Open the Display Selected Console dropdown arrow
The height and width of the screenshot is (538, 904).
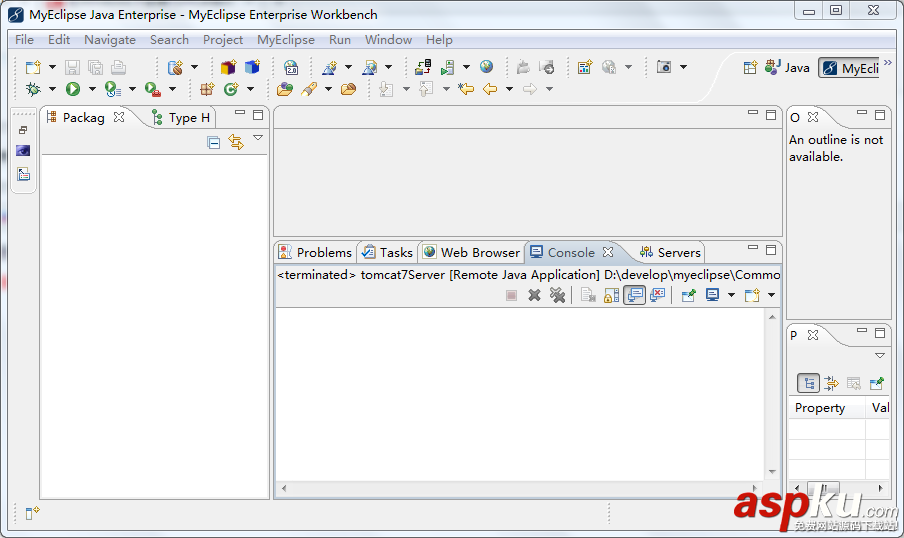click(x=731, y=295)
